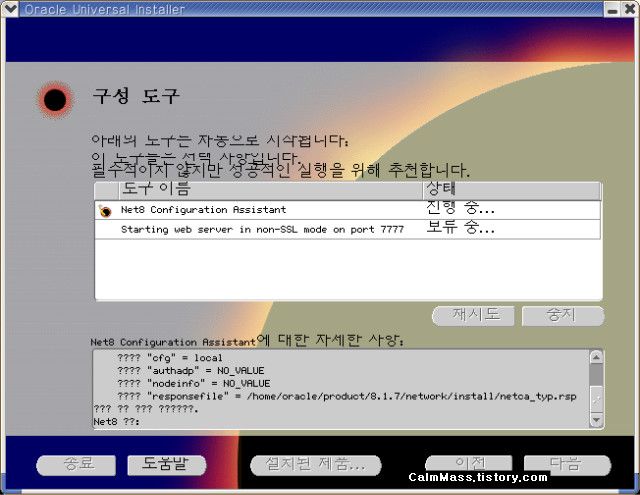Click the "authadp" = NO_VALUE log line
This screenshot has width=640, height=495.
click(191, 371)
